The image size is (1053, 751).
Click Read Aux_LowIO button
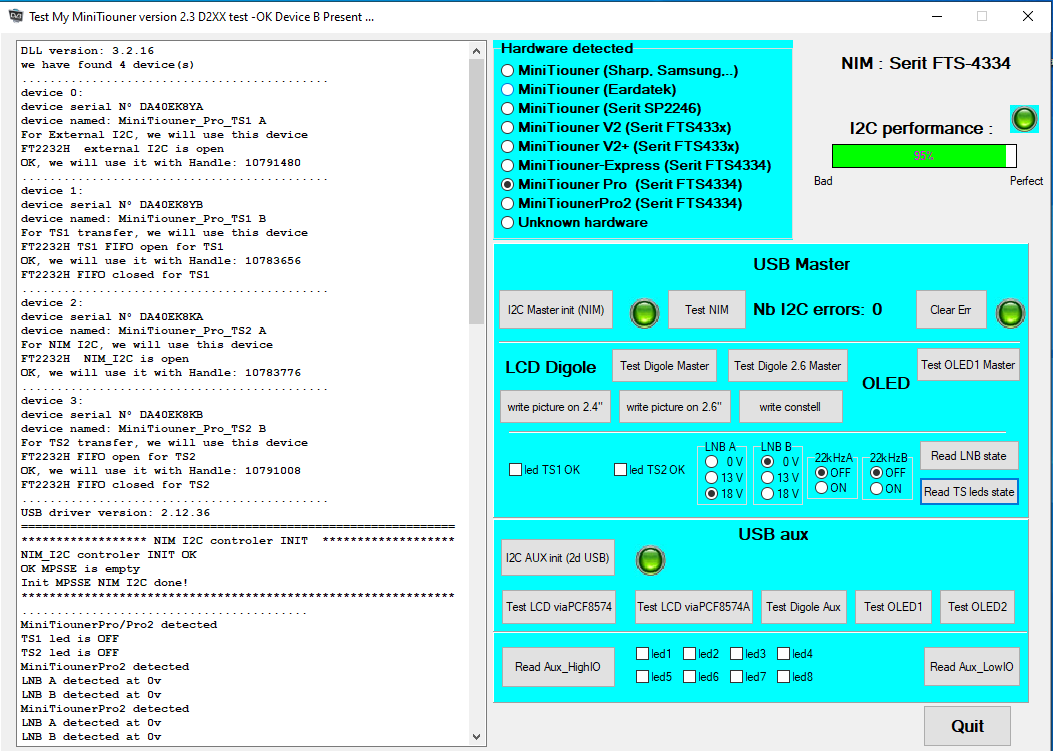pos(972,666)
